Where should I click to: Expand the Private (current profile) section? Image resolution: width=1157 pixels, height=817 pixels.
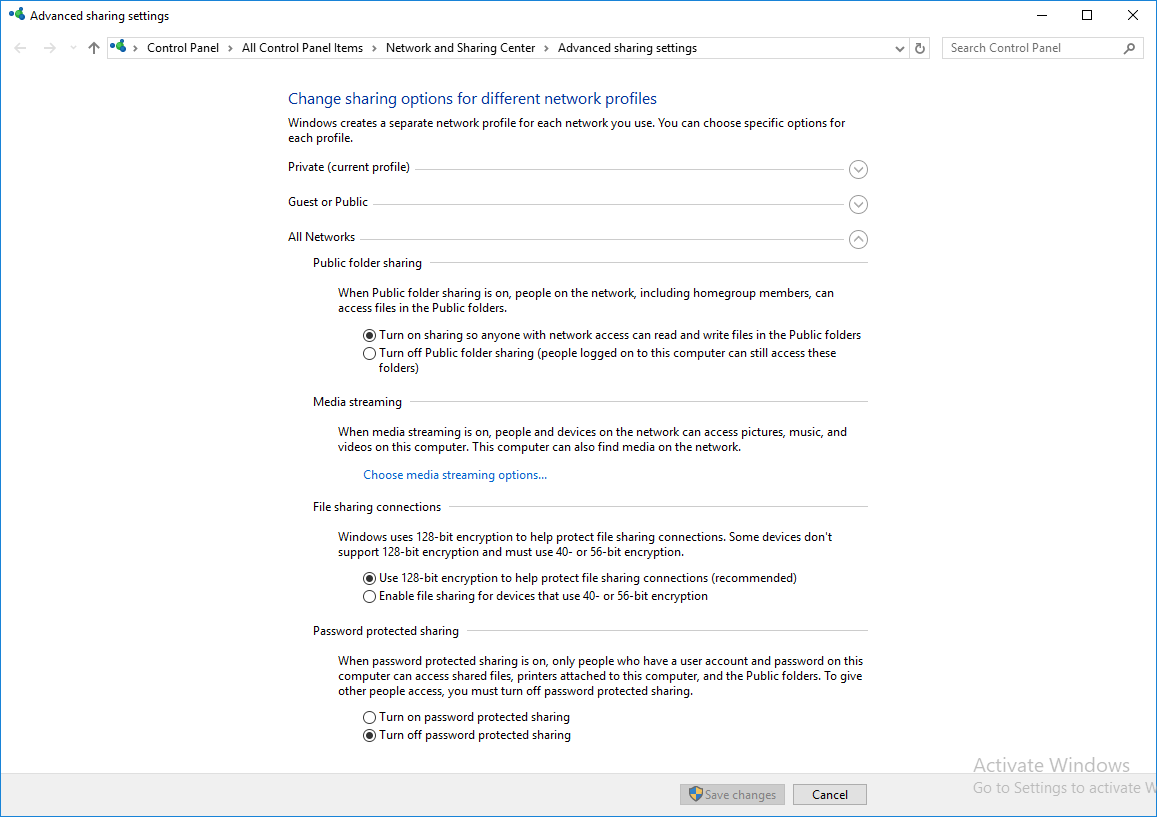click(858, 170)
